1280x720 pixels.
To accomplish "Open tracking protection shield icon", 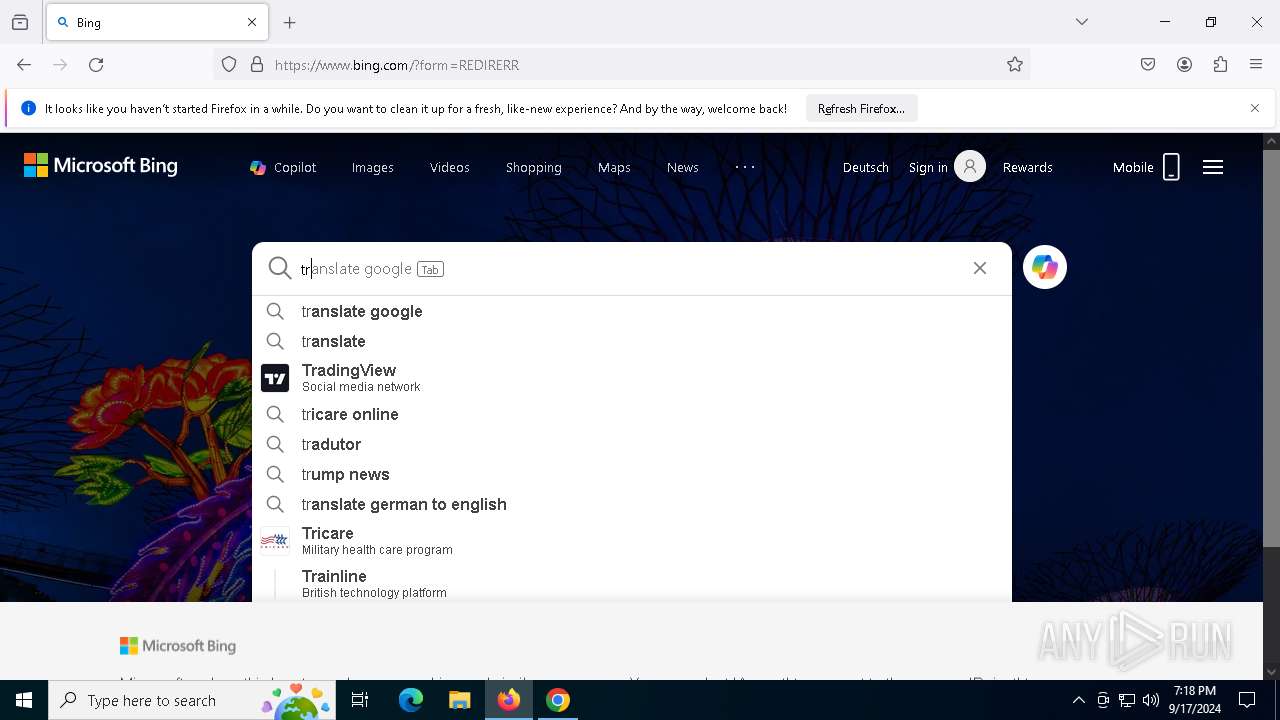I will tap(229, 65).
